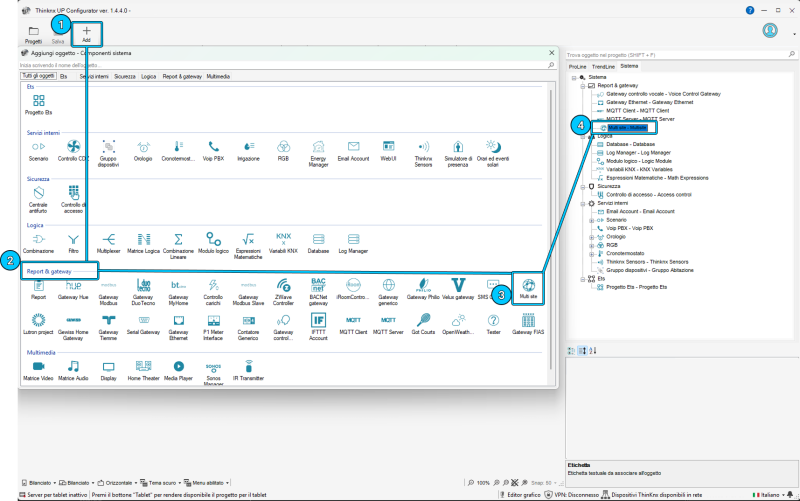
Task: Add the BACNet gateway object
Action: [x=318, y=291]
